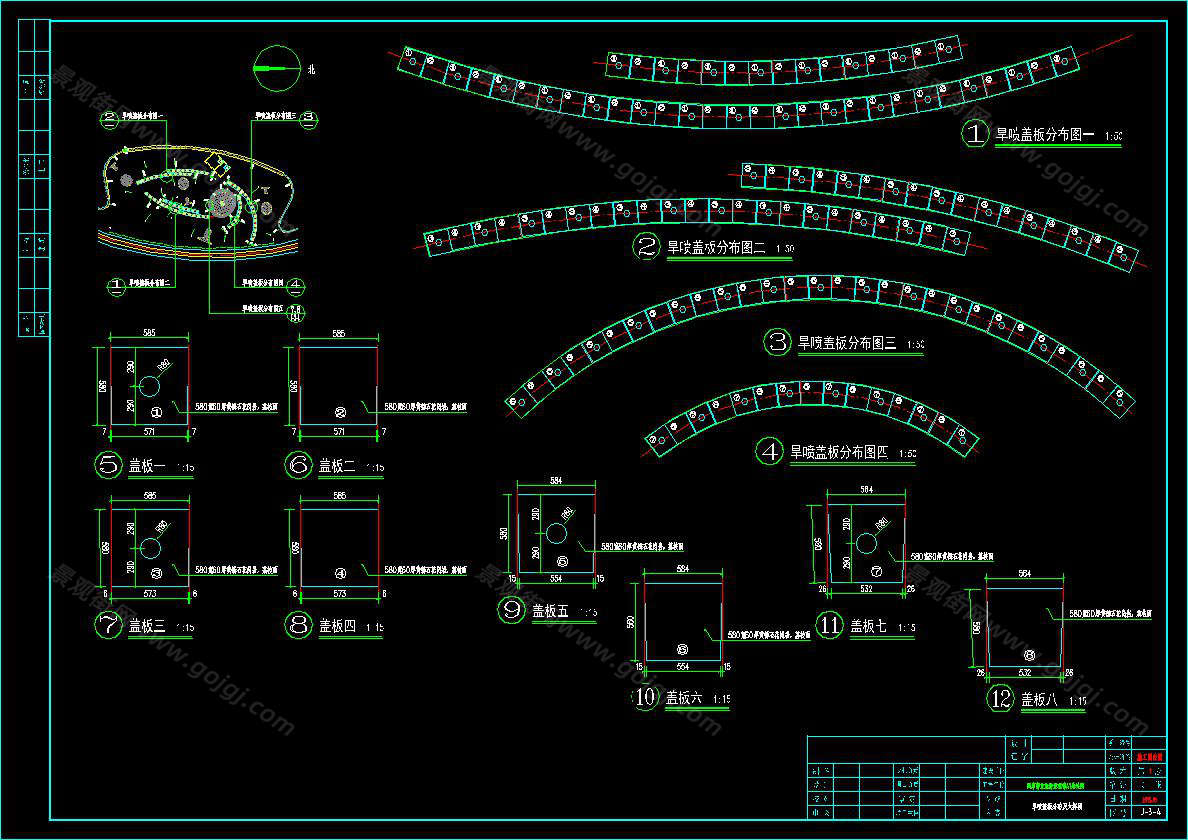Click the 585 top dimension of 盖板一
This screenshot has height=840, width=1188.
pyautogui.click(x=149, y=333)
